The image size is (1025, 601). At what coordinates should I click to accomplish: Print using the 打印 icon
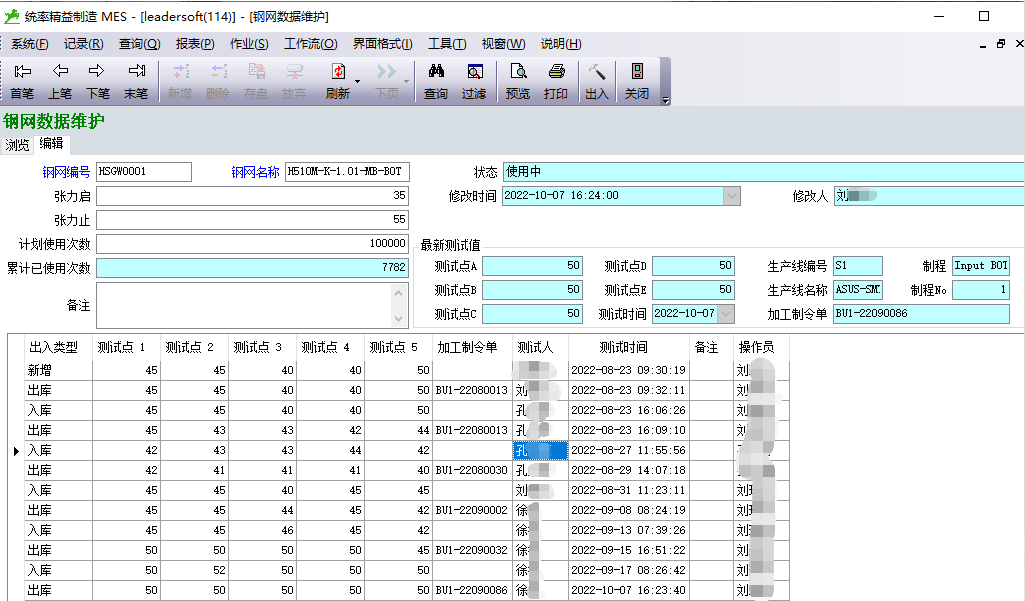[x=556, y=81]
